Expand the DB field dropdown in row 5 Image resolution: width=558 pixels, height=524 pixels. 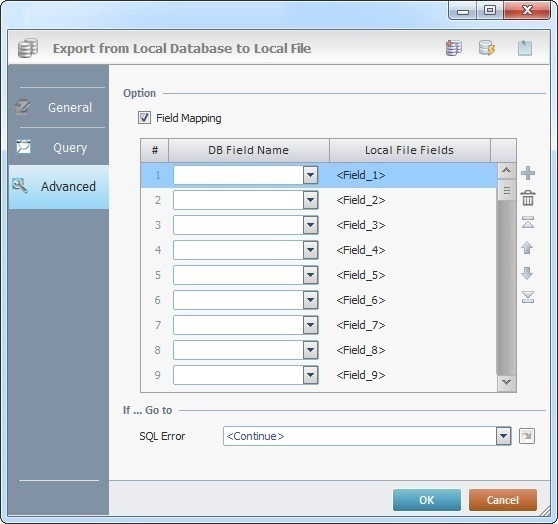click(x=310, y=275)
